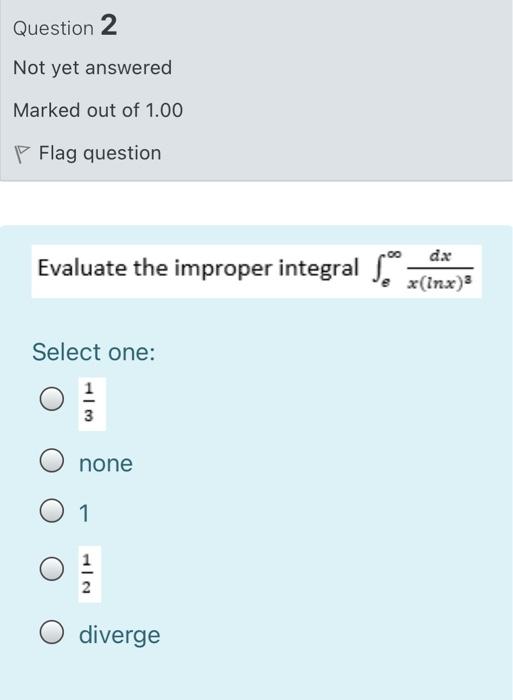Click the flag icon beside Flag question

tap(21, 154)
